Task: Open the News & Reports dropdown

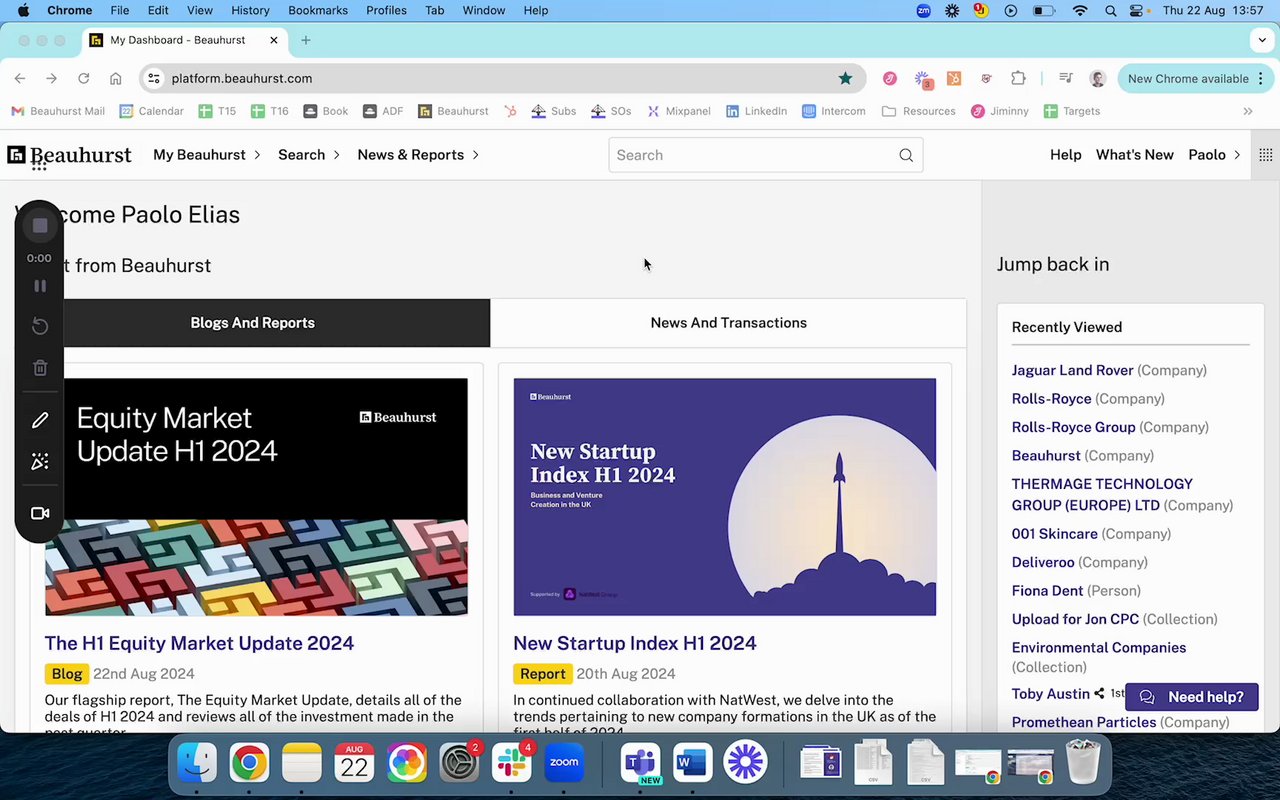Action: click(x=418, y=155)
